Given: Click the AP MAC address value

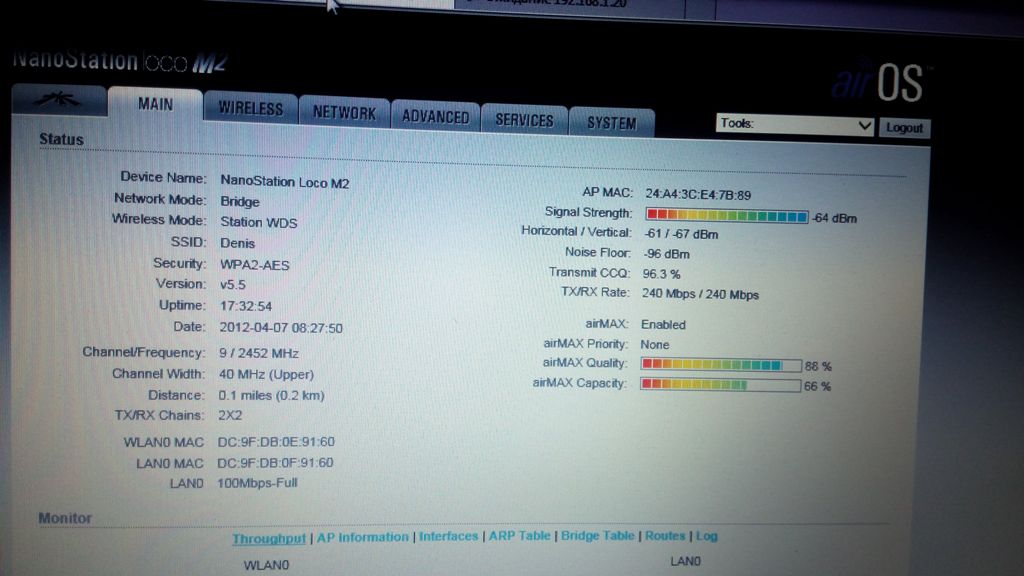Looking at the screenshot, I should coord(698,195).
